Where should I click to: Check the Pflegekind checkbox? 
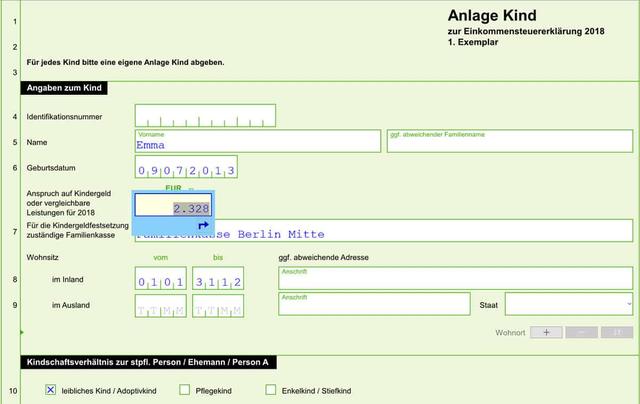(184, 390)
